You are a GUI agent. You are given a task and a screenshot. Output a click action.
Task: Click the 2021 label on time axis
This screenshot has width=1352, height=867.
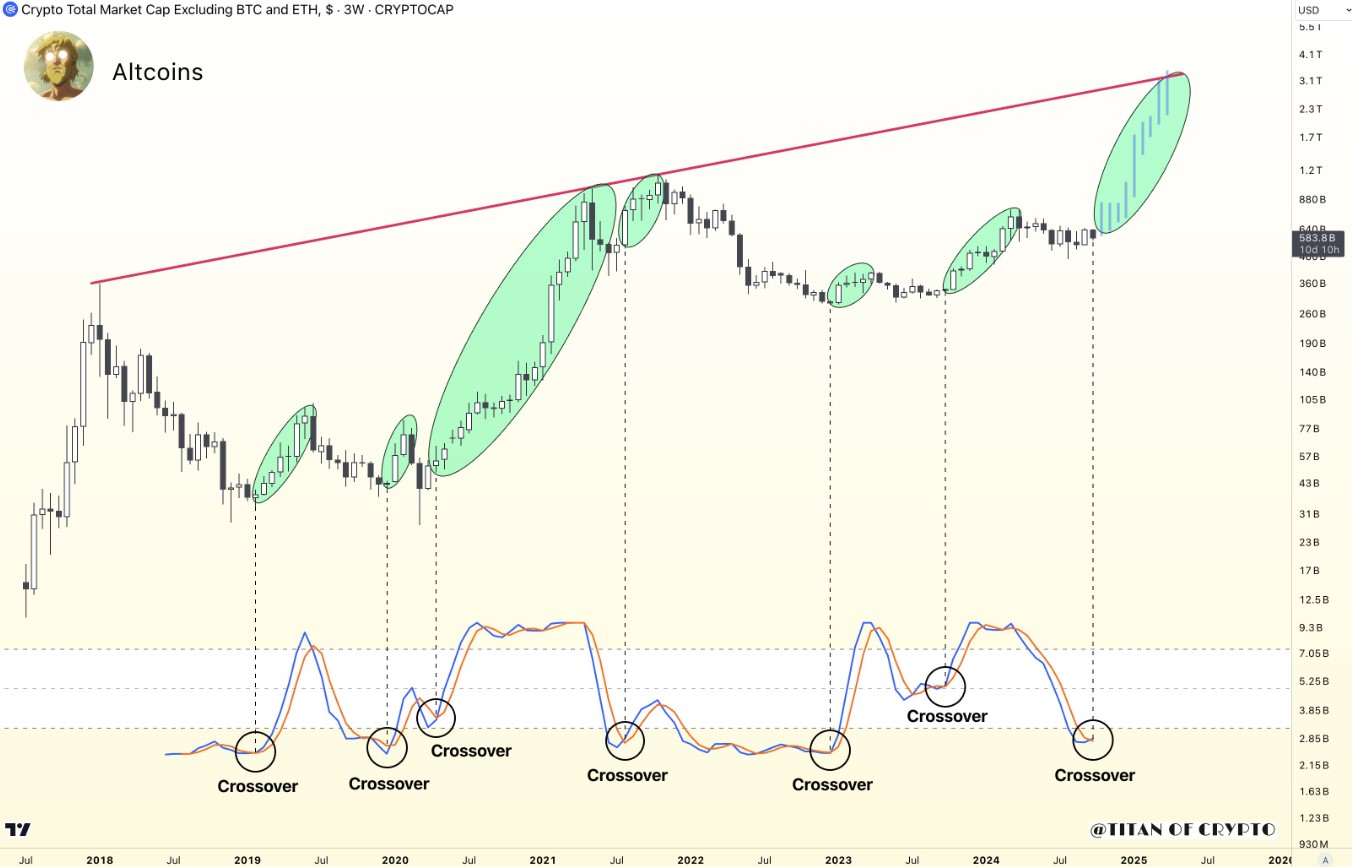[543, 859]
